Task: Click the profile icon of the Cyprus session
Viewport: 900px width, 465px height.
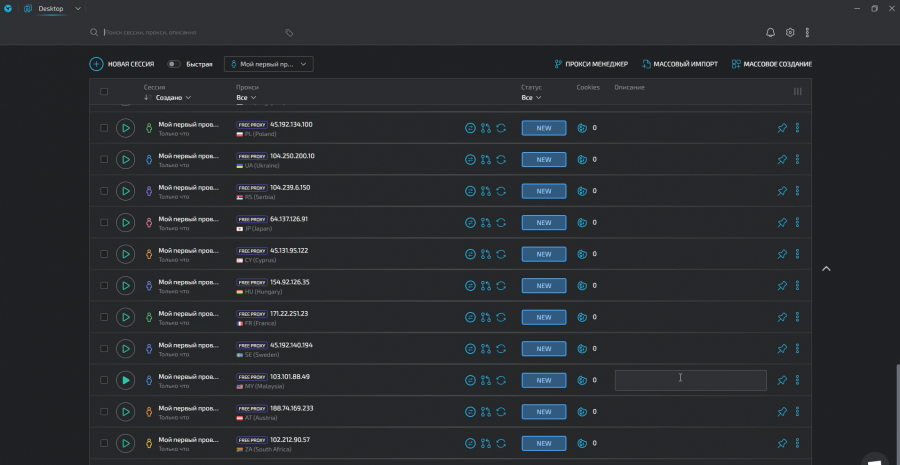Action: pos(149,254)
